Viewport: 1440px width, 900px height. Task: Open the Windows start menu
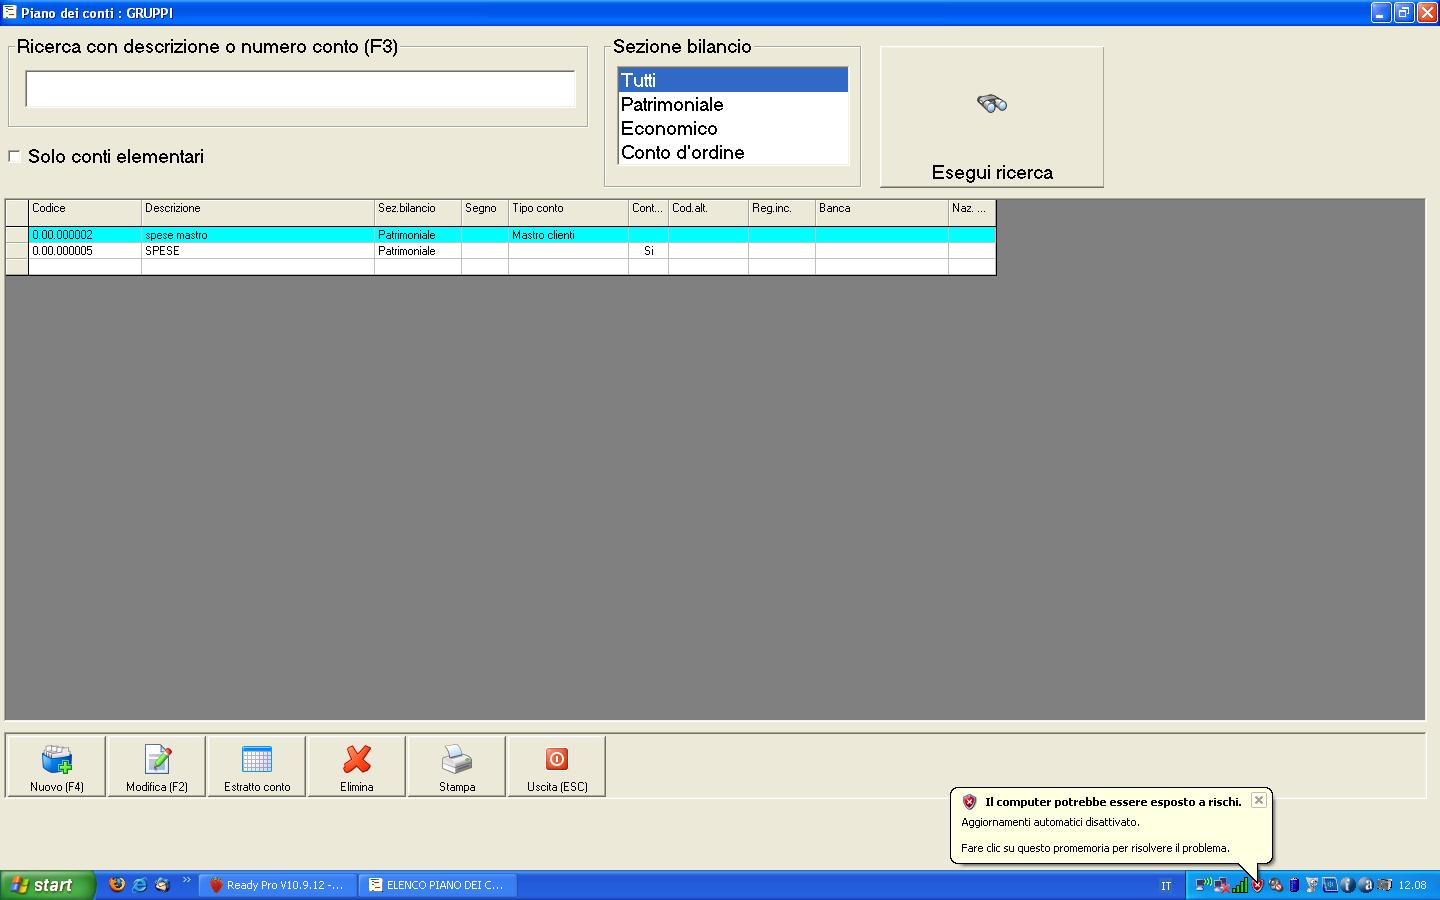47,885
